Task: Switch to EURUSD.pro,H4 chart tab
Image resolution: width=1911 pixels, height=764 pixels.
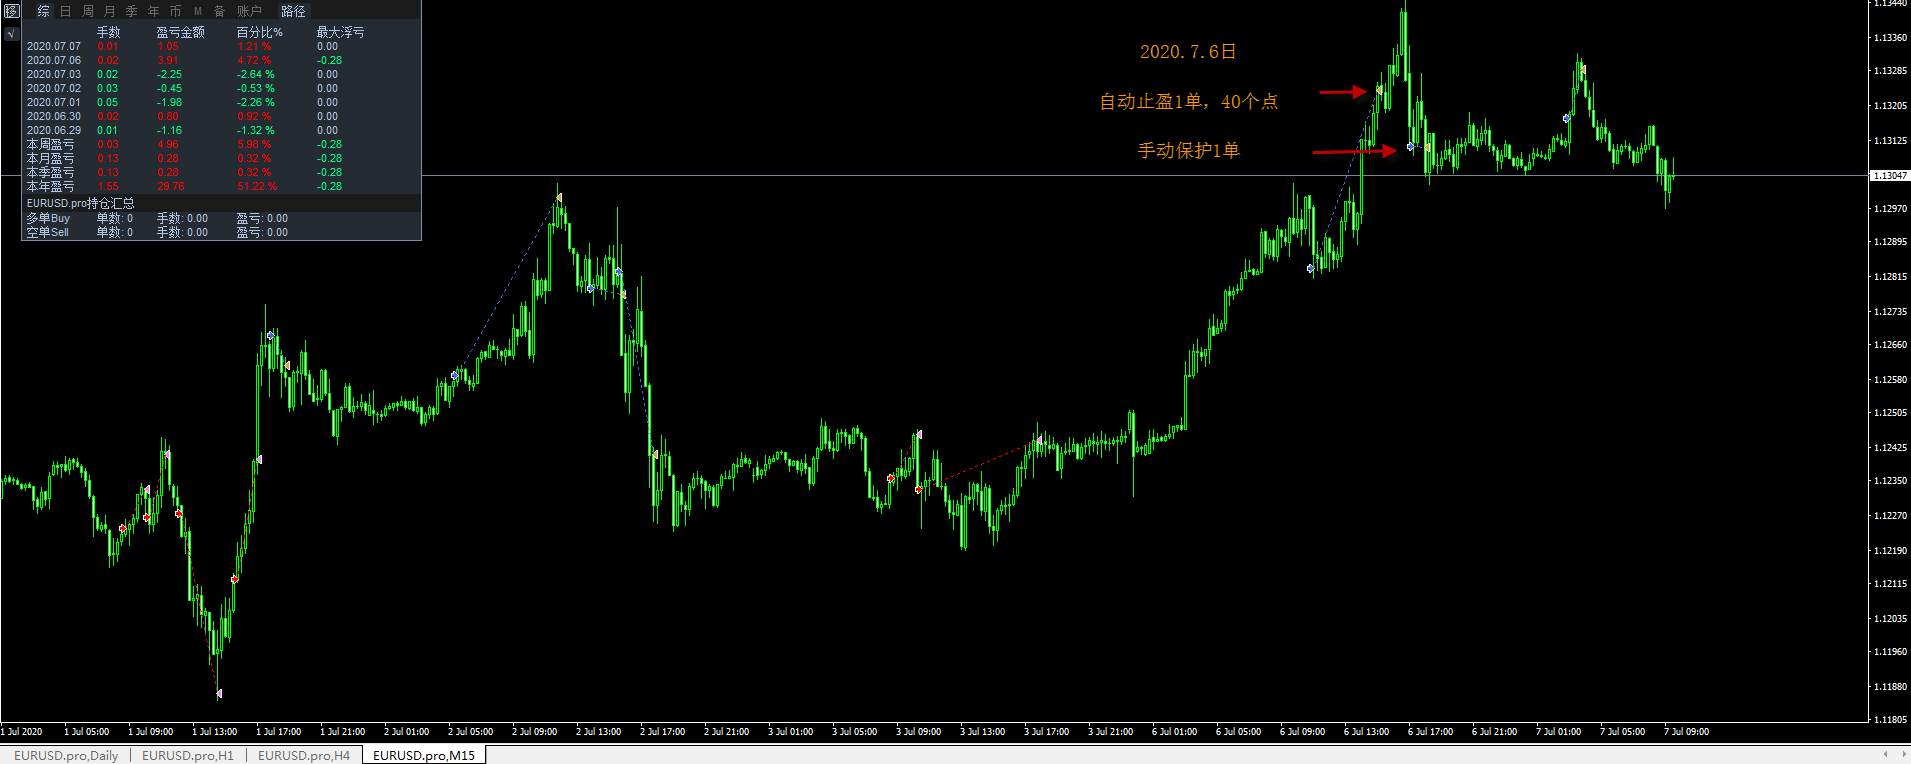Action: [x=304, y=755]
